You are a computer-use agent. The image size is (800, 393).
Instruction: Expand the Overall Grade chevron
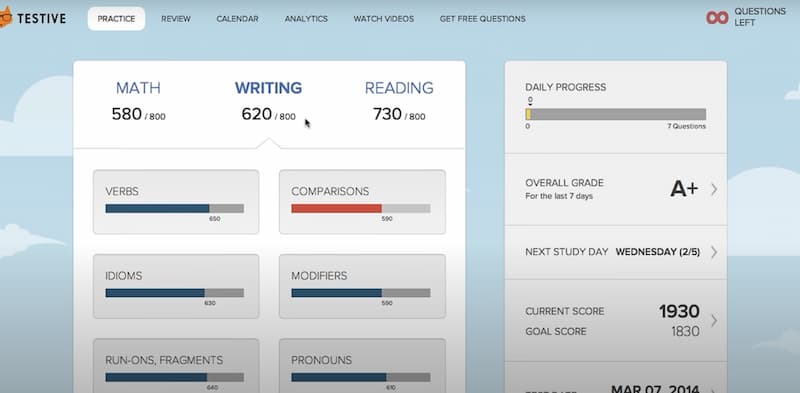click(x=714, y=189)
